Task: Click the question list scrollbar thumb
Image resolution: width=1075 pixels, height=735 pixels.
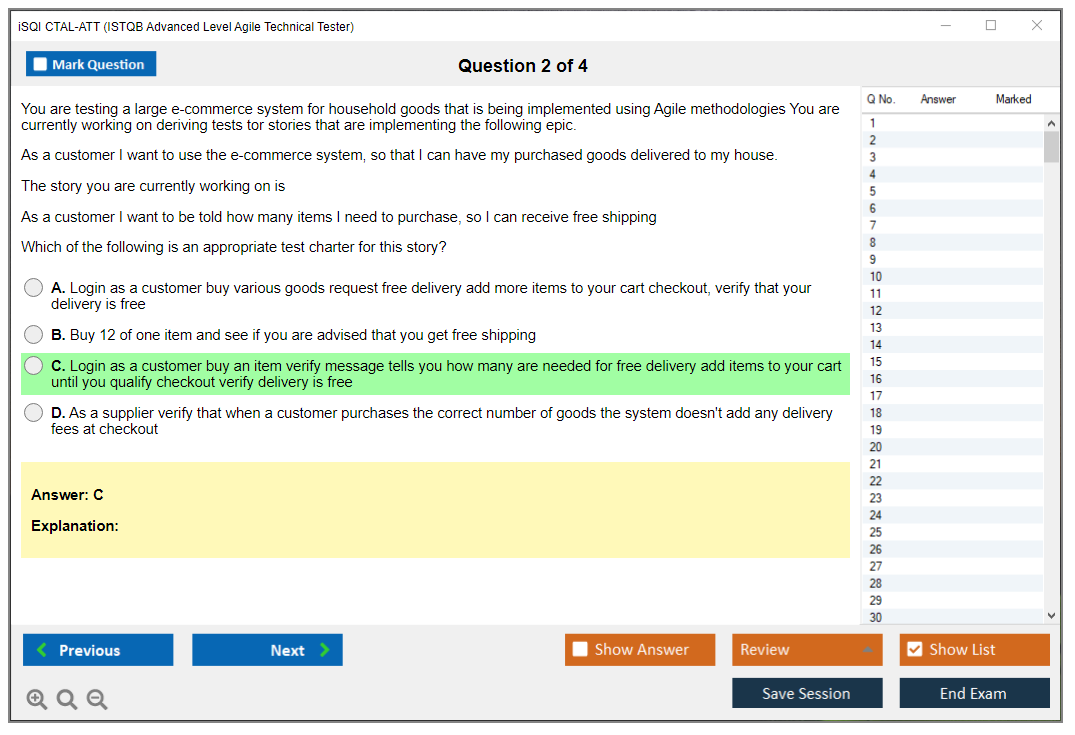Action: click(x=1051, y=147)
